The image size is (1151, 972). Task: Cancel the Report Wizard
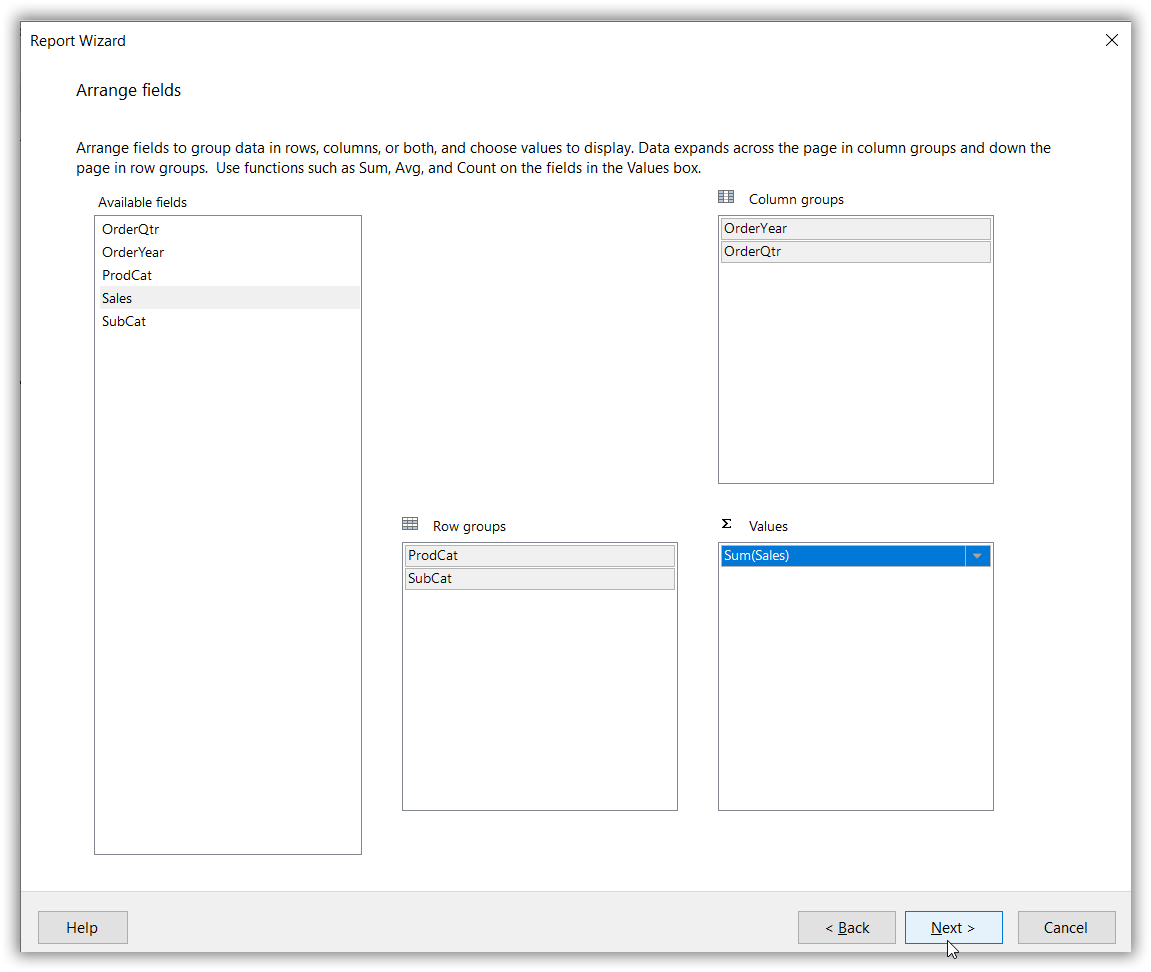point(1066,927)
